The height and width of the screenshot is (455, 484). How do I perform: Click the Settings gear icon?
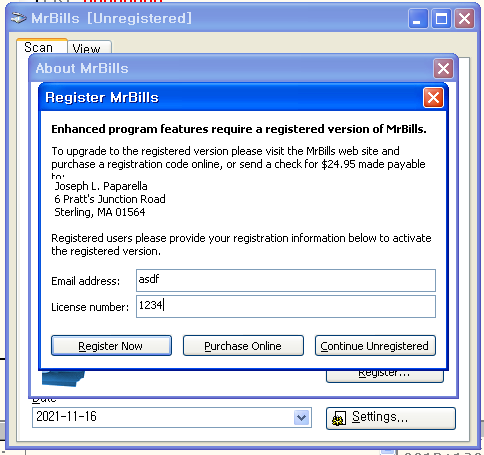pos(339,418)
